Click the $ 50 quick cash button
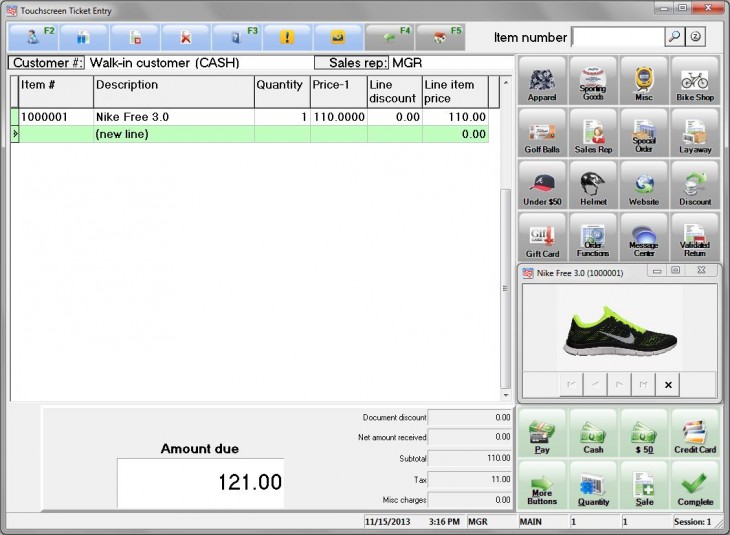 point(644,433)
